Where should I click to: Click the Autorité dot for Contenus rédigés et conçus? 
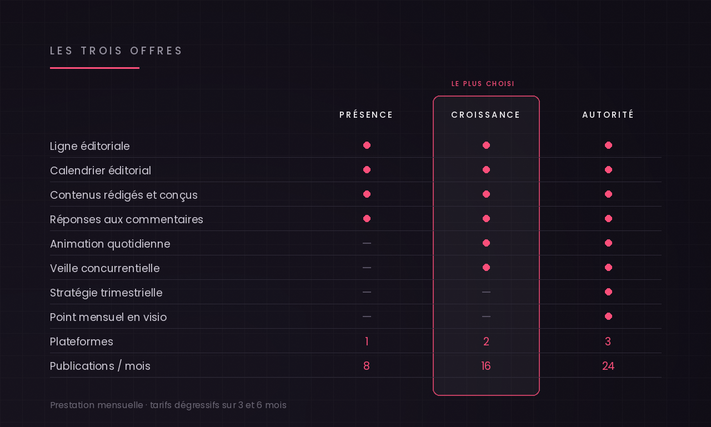click(609, 194)
